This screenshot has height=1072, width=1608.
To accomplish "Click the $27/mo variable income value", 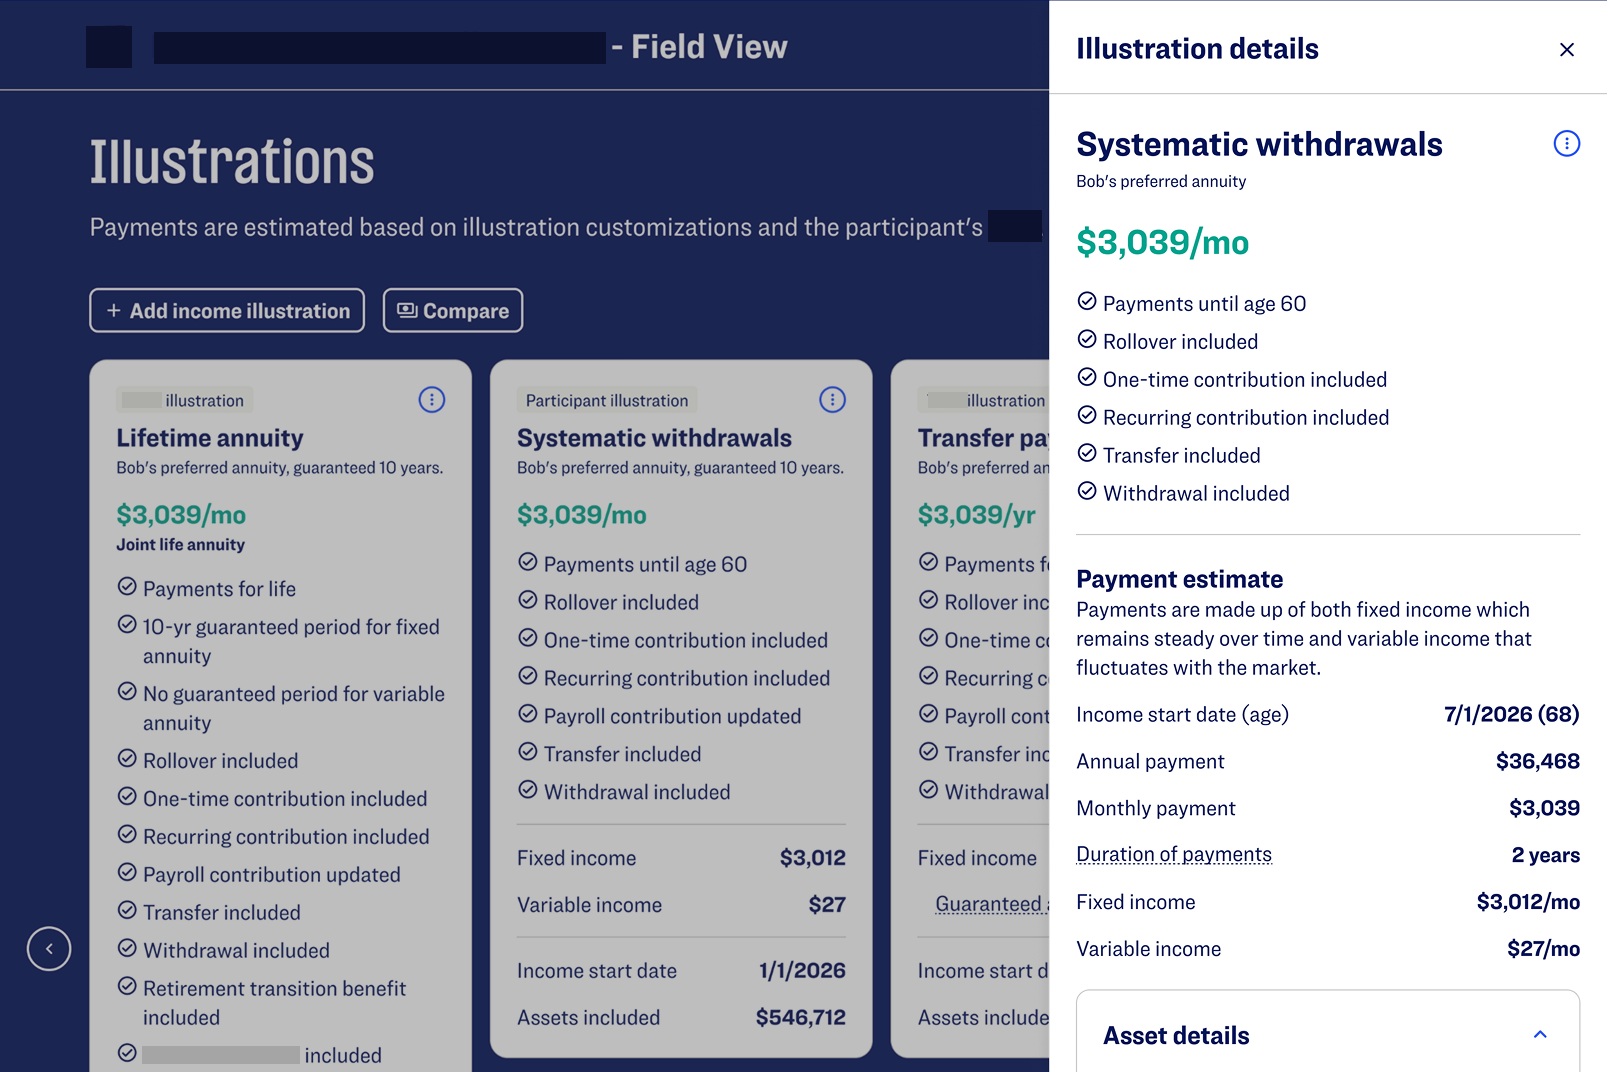I will (x=1543, y=949).
